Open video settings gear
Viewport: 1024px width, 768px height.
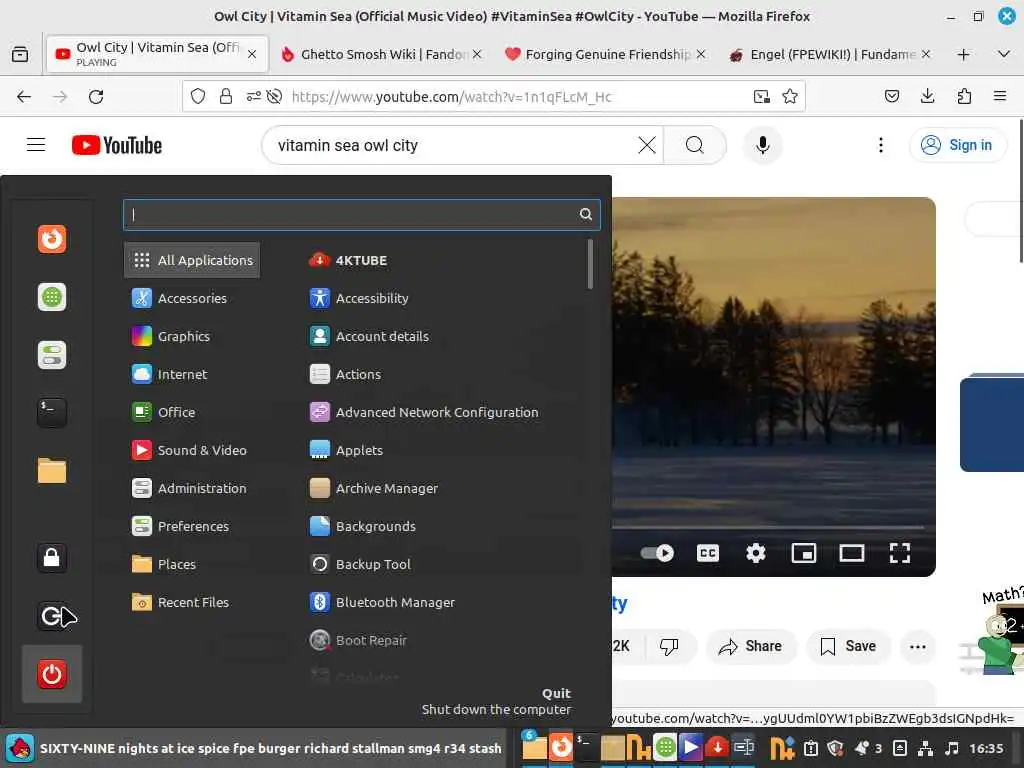pyautogui.click(x=756, y=553)
